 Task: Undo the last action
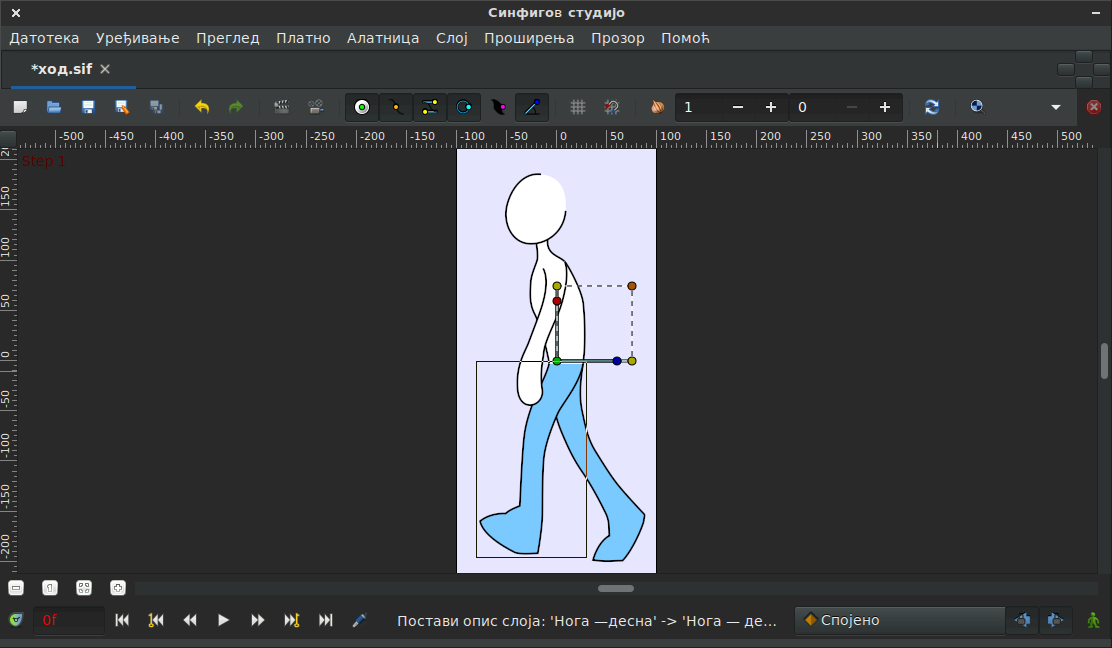pyautogui.click(x=200, y=107)
